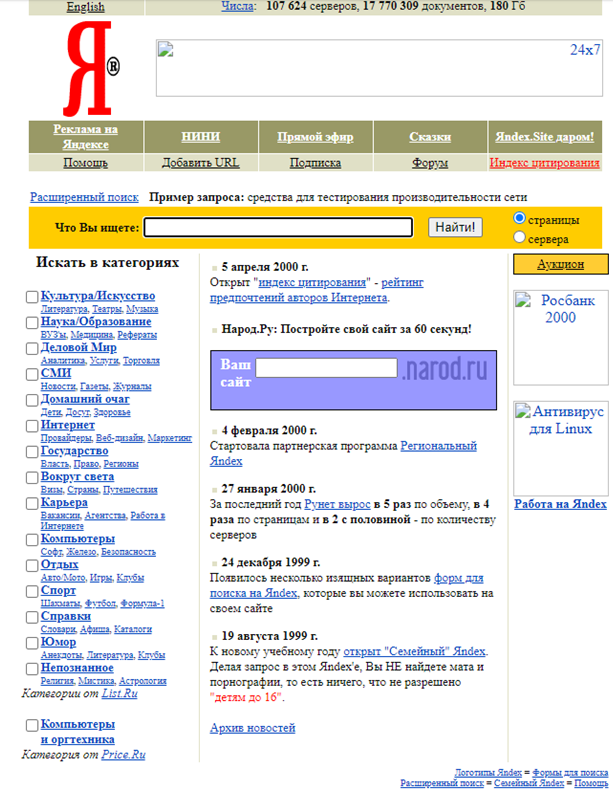Open the Семейный Яndex footer link
This screenshot has width=613, height=790.
coord(528,783)
